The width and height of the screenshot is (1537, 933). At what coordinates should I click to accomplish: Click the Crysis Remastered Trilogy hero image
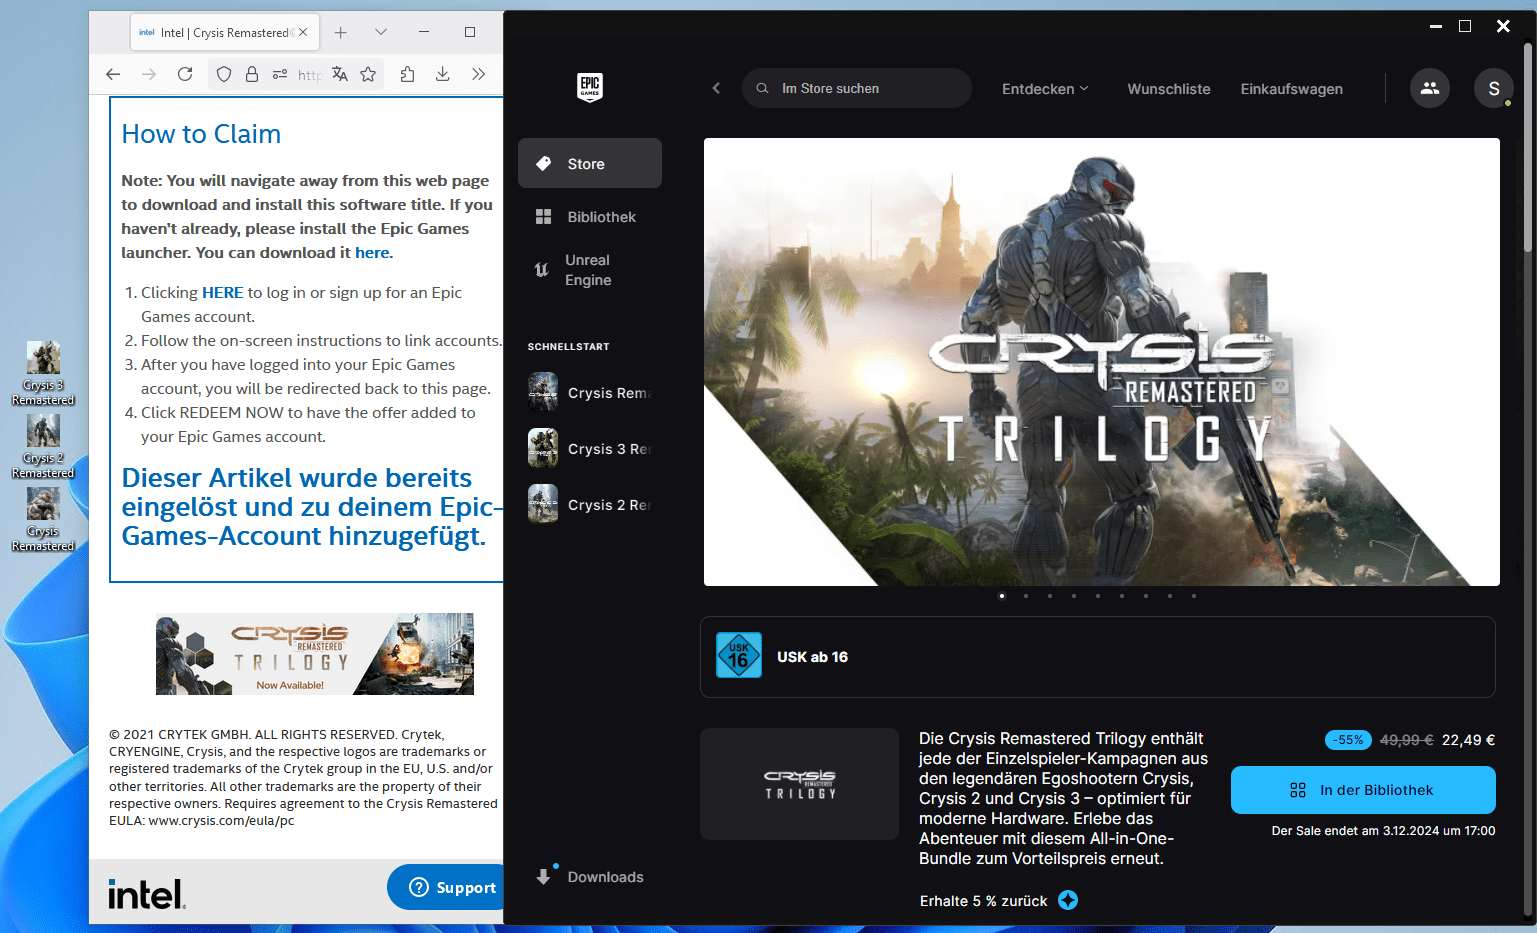point(1102,362)
